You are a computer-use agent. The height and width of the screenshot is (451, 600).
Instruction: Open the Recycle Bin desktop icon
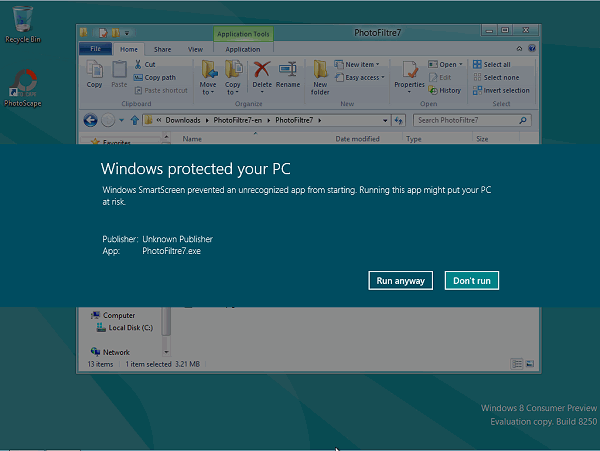[x=23, y=25]
